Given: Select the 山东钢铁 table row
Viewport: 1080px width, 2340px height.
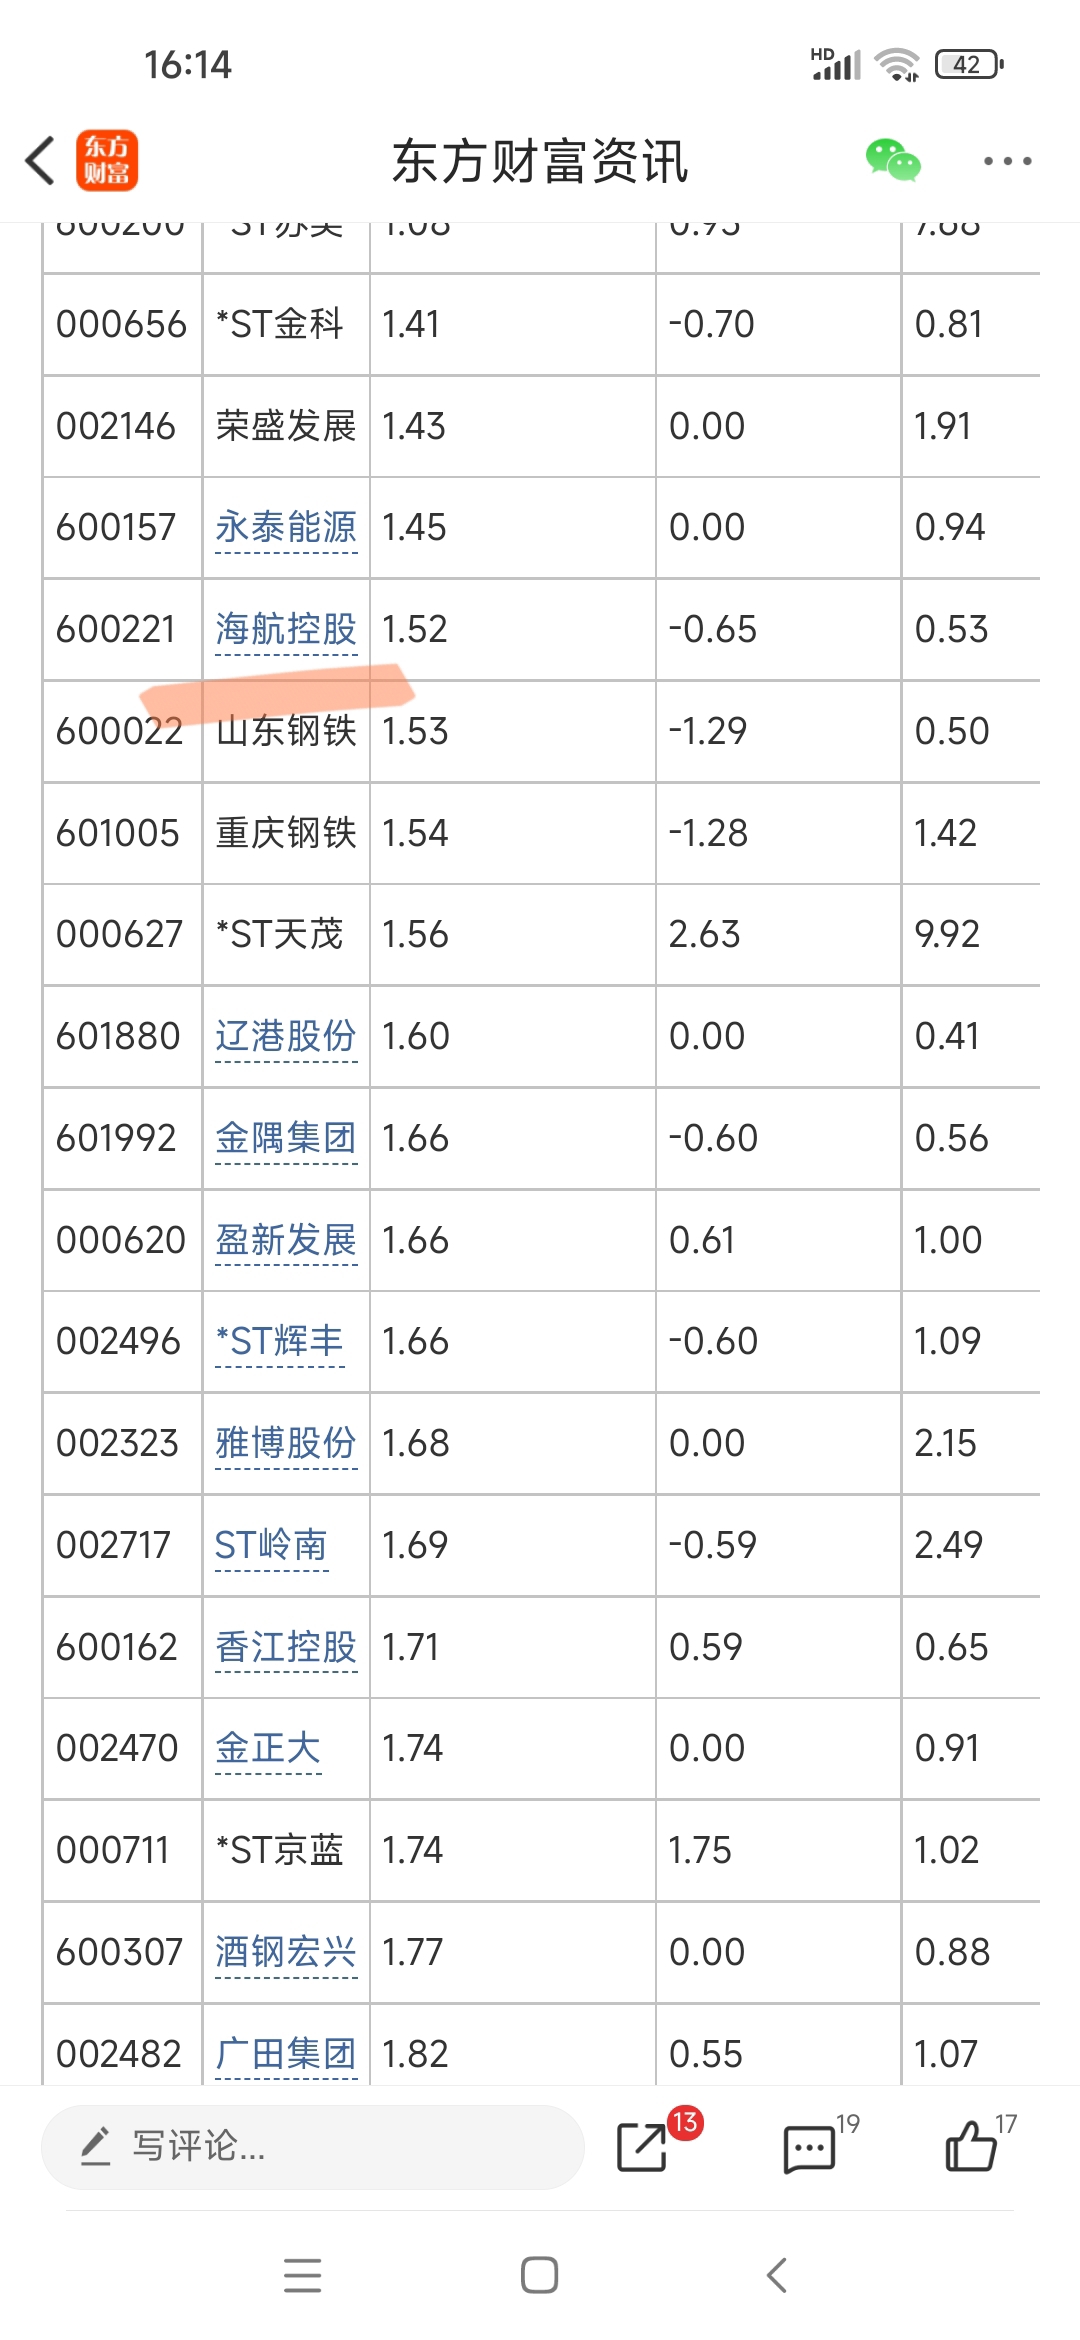Looking at the screenshot, I should tap(541, 731).
